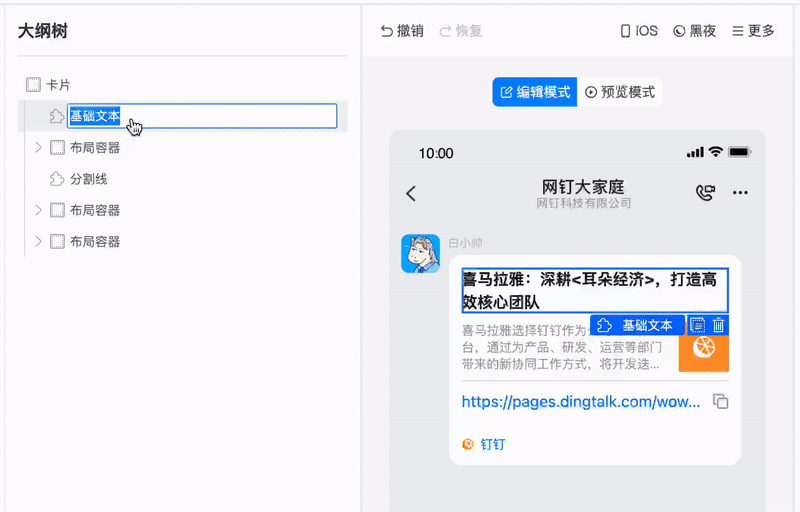
Task: Click the phone call icon in chat header
Action: (x=705, y=192)
